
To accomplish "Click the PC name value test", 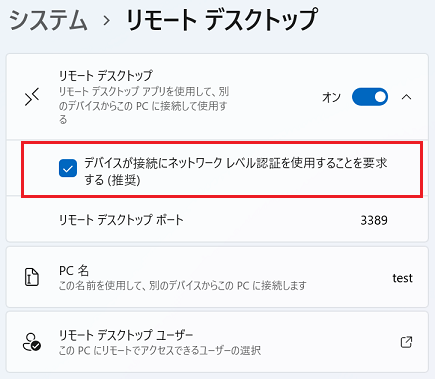I will 402,278.
